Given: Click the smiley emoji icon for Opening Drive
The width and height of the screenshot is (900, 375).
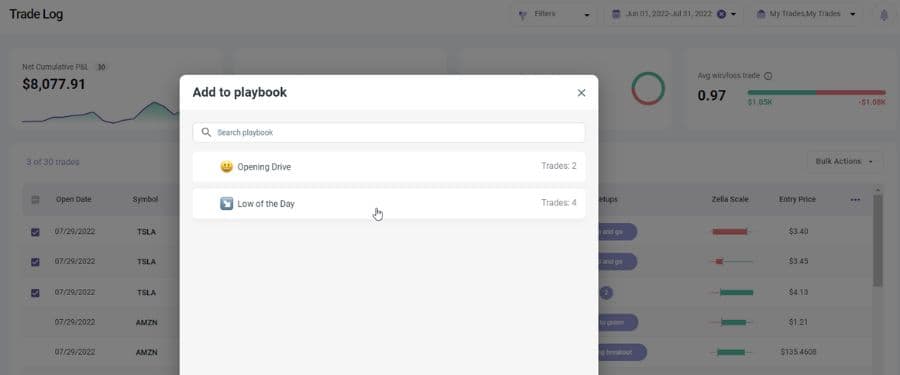Looking at the screenshot, I should 227,167.
